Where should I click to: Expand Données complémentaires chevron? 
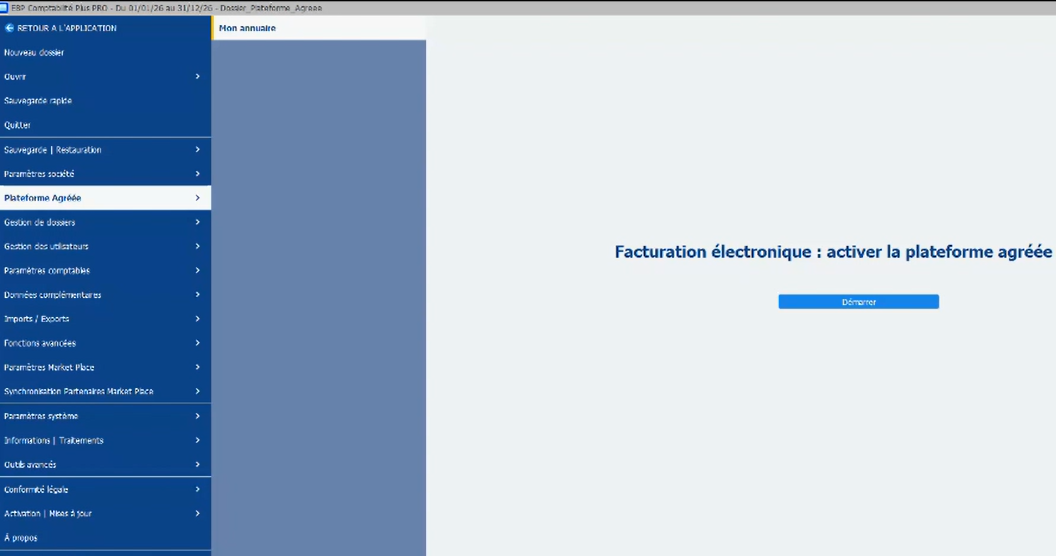point(197,295)
